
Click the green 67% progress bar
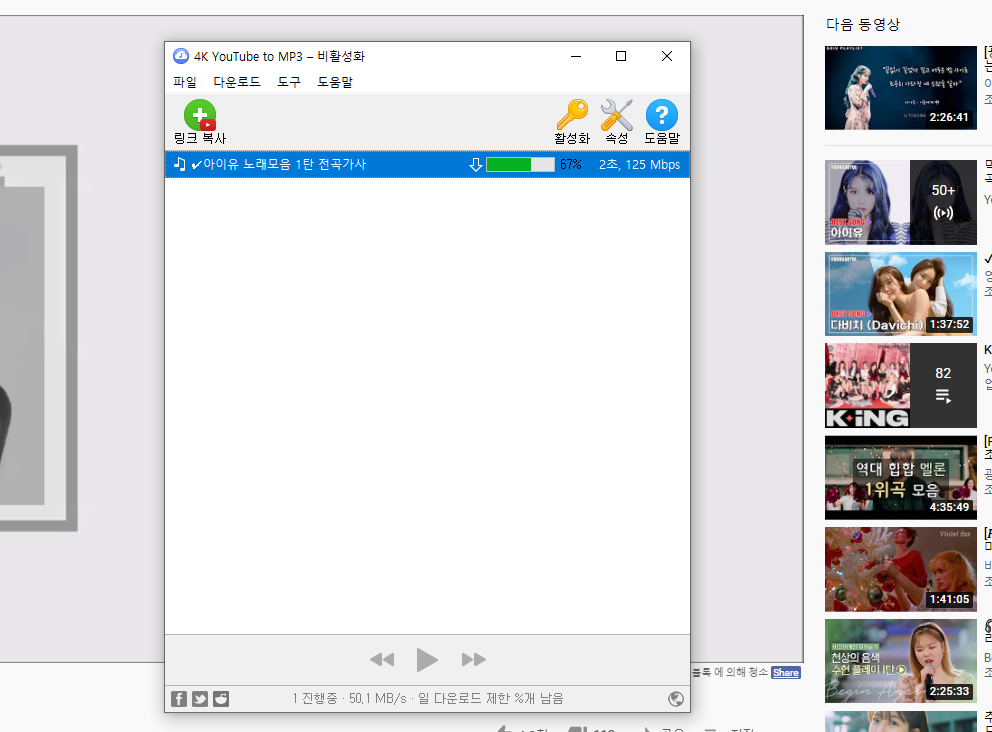point(520,164)
